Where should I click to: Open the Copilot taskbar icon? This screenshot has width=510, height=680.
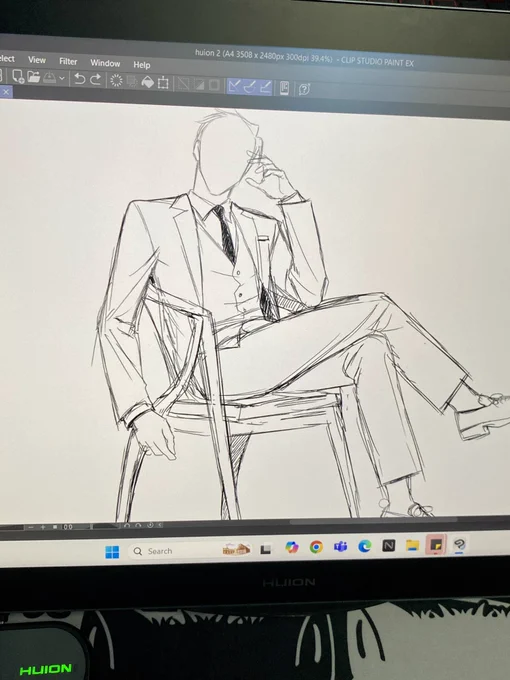[292, 547]
